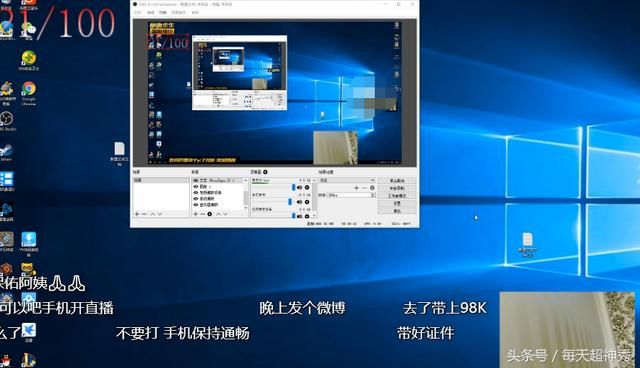The height and width of the screenshot is (368, 640).
Task: Toggle visibility of the second source in list
Action: coord(196,186)
